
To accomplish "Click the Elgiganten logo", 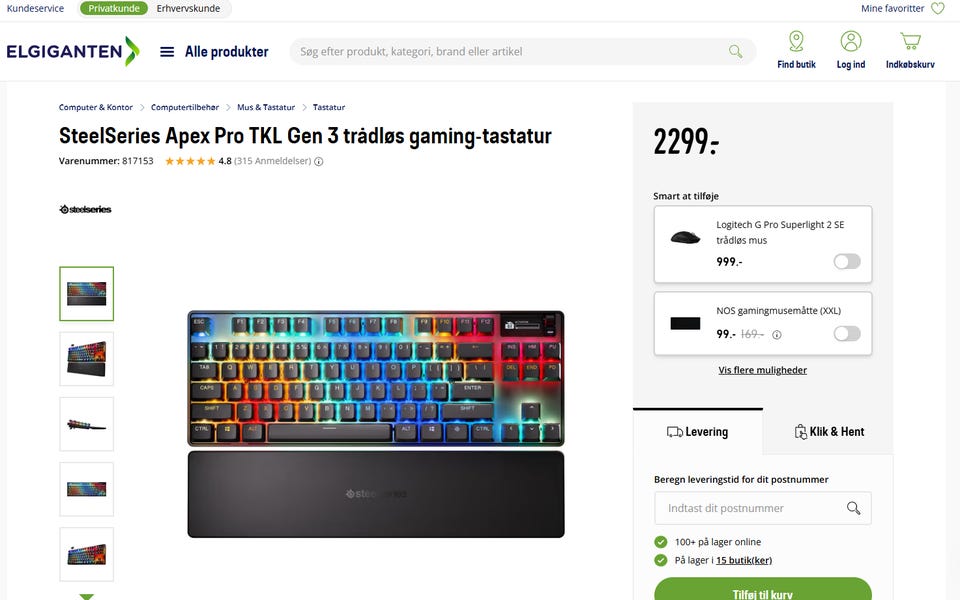I will tap(73, 51).
